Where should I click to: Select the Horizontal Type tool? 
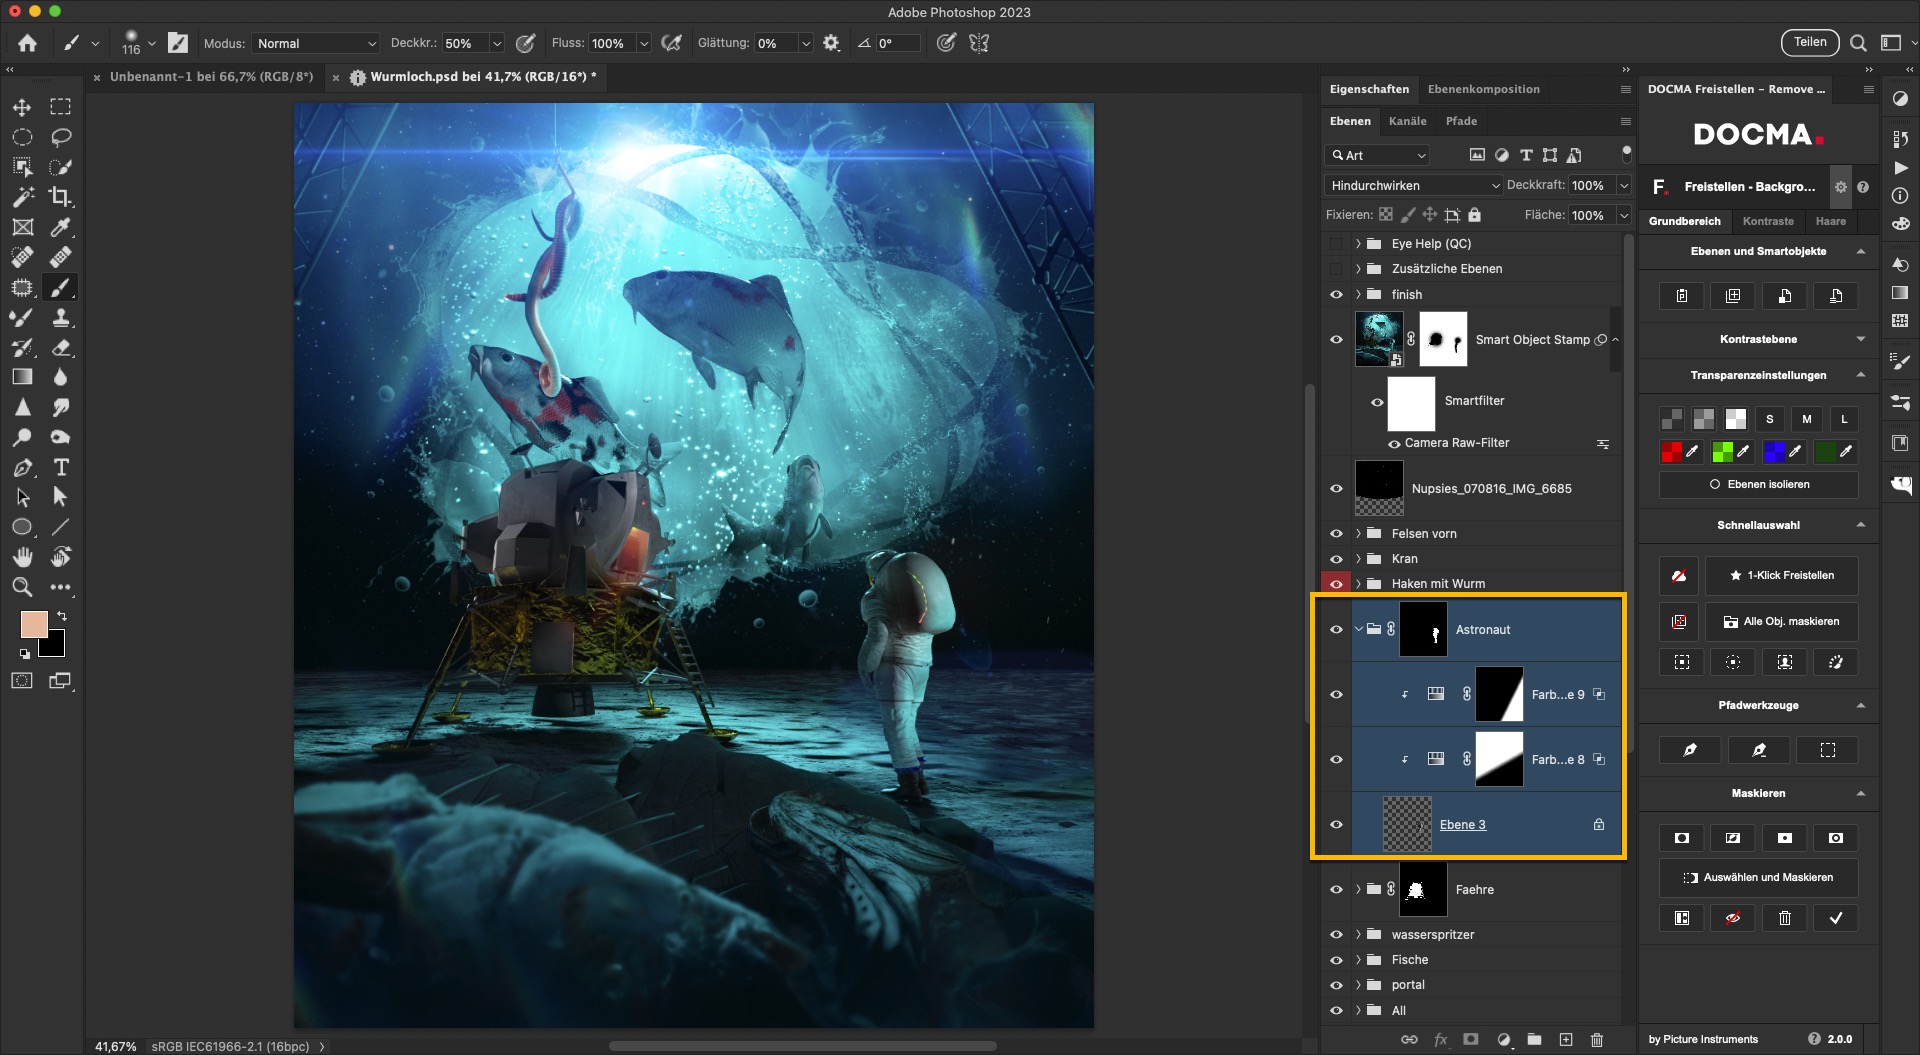point(61,467)
